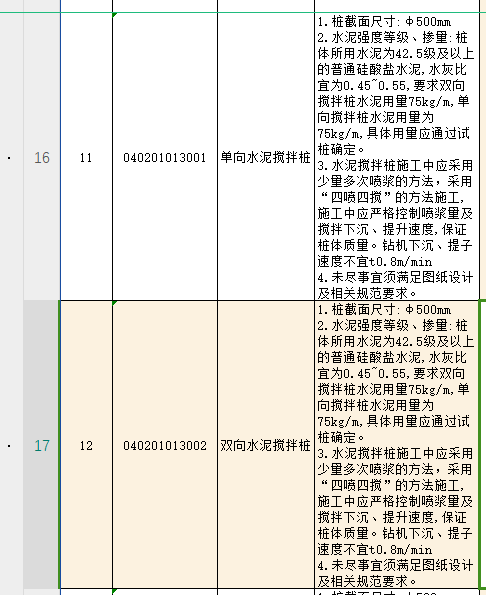Screen dimensions: 486x595
Task: Click description cell of 单向水泥搅拌桩 row
Action: click(x=397, y=157)
